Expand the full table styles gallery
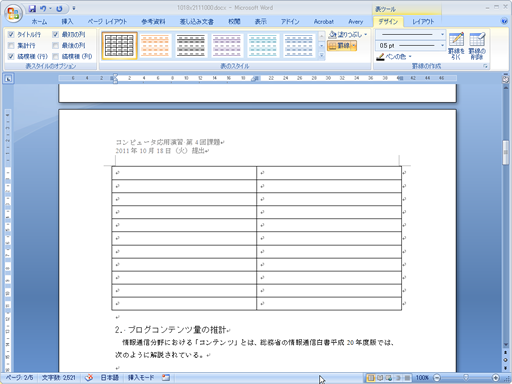512x384 pixels. click(322, 55)
